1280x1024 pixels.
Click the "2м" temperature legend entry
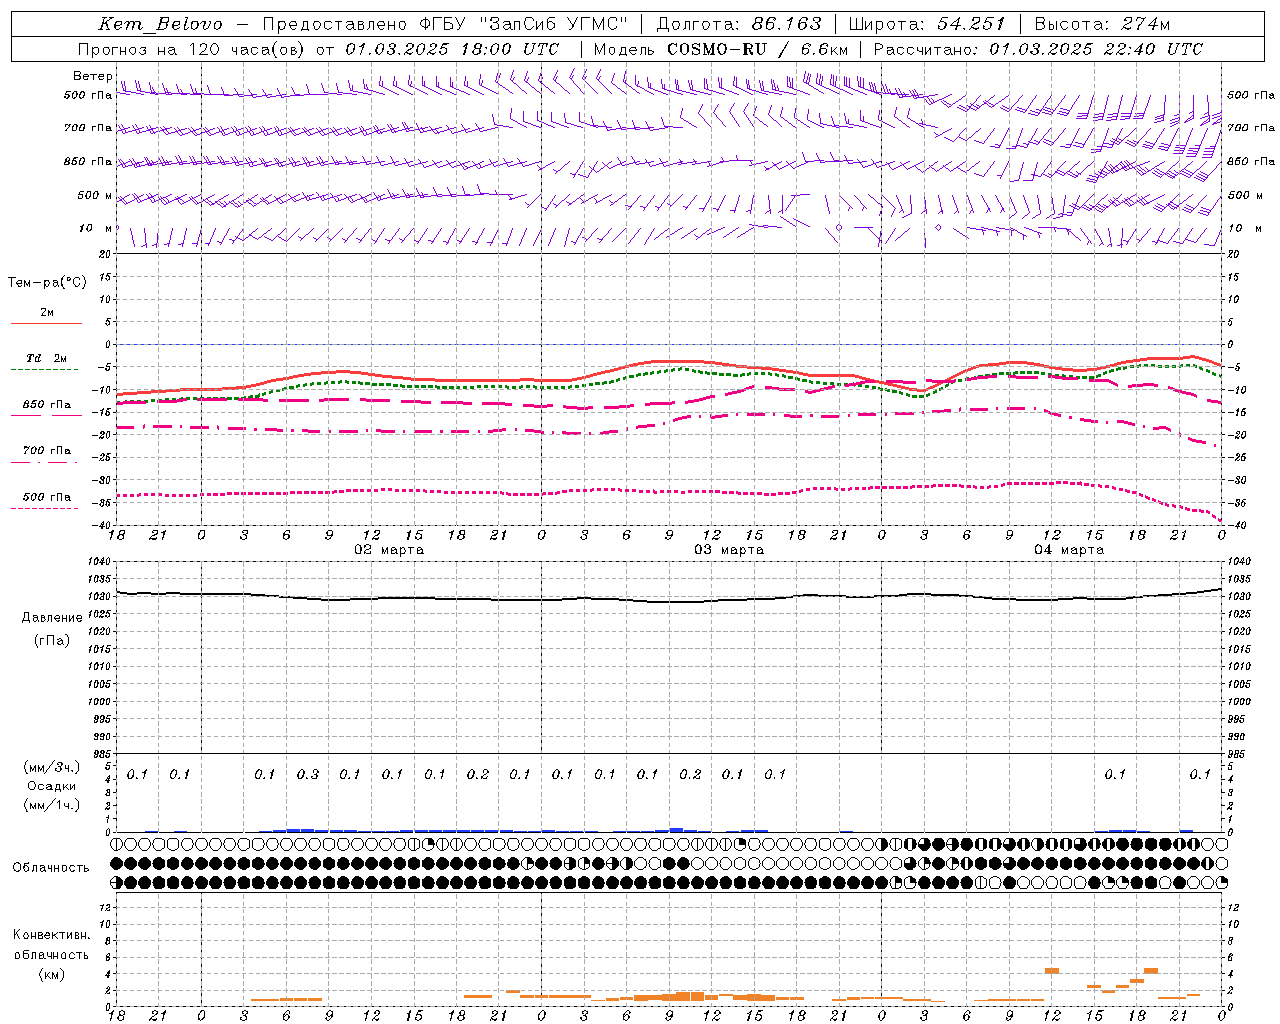47,312
